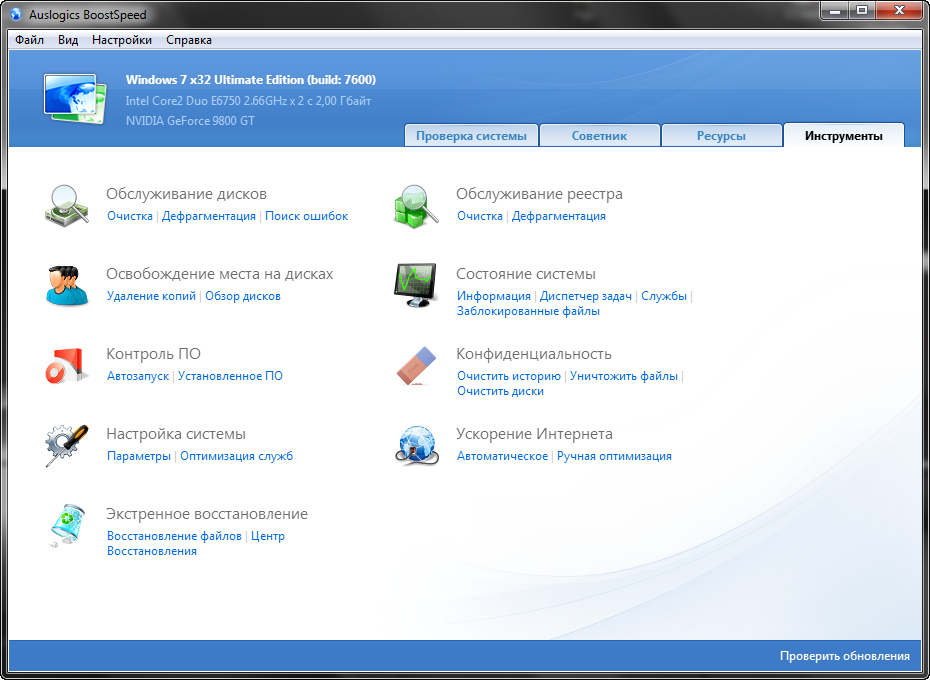Click the disk maintenance magnifier icon
Screen dimensions: 930x680
tap(66, 205)
